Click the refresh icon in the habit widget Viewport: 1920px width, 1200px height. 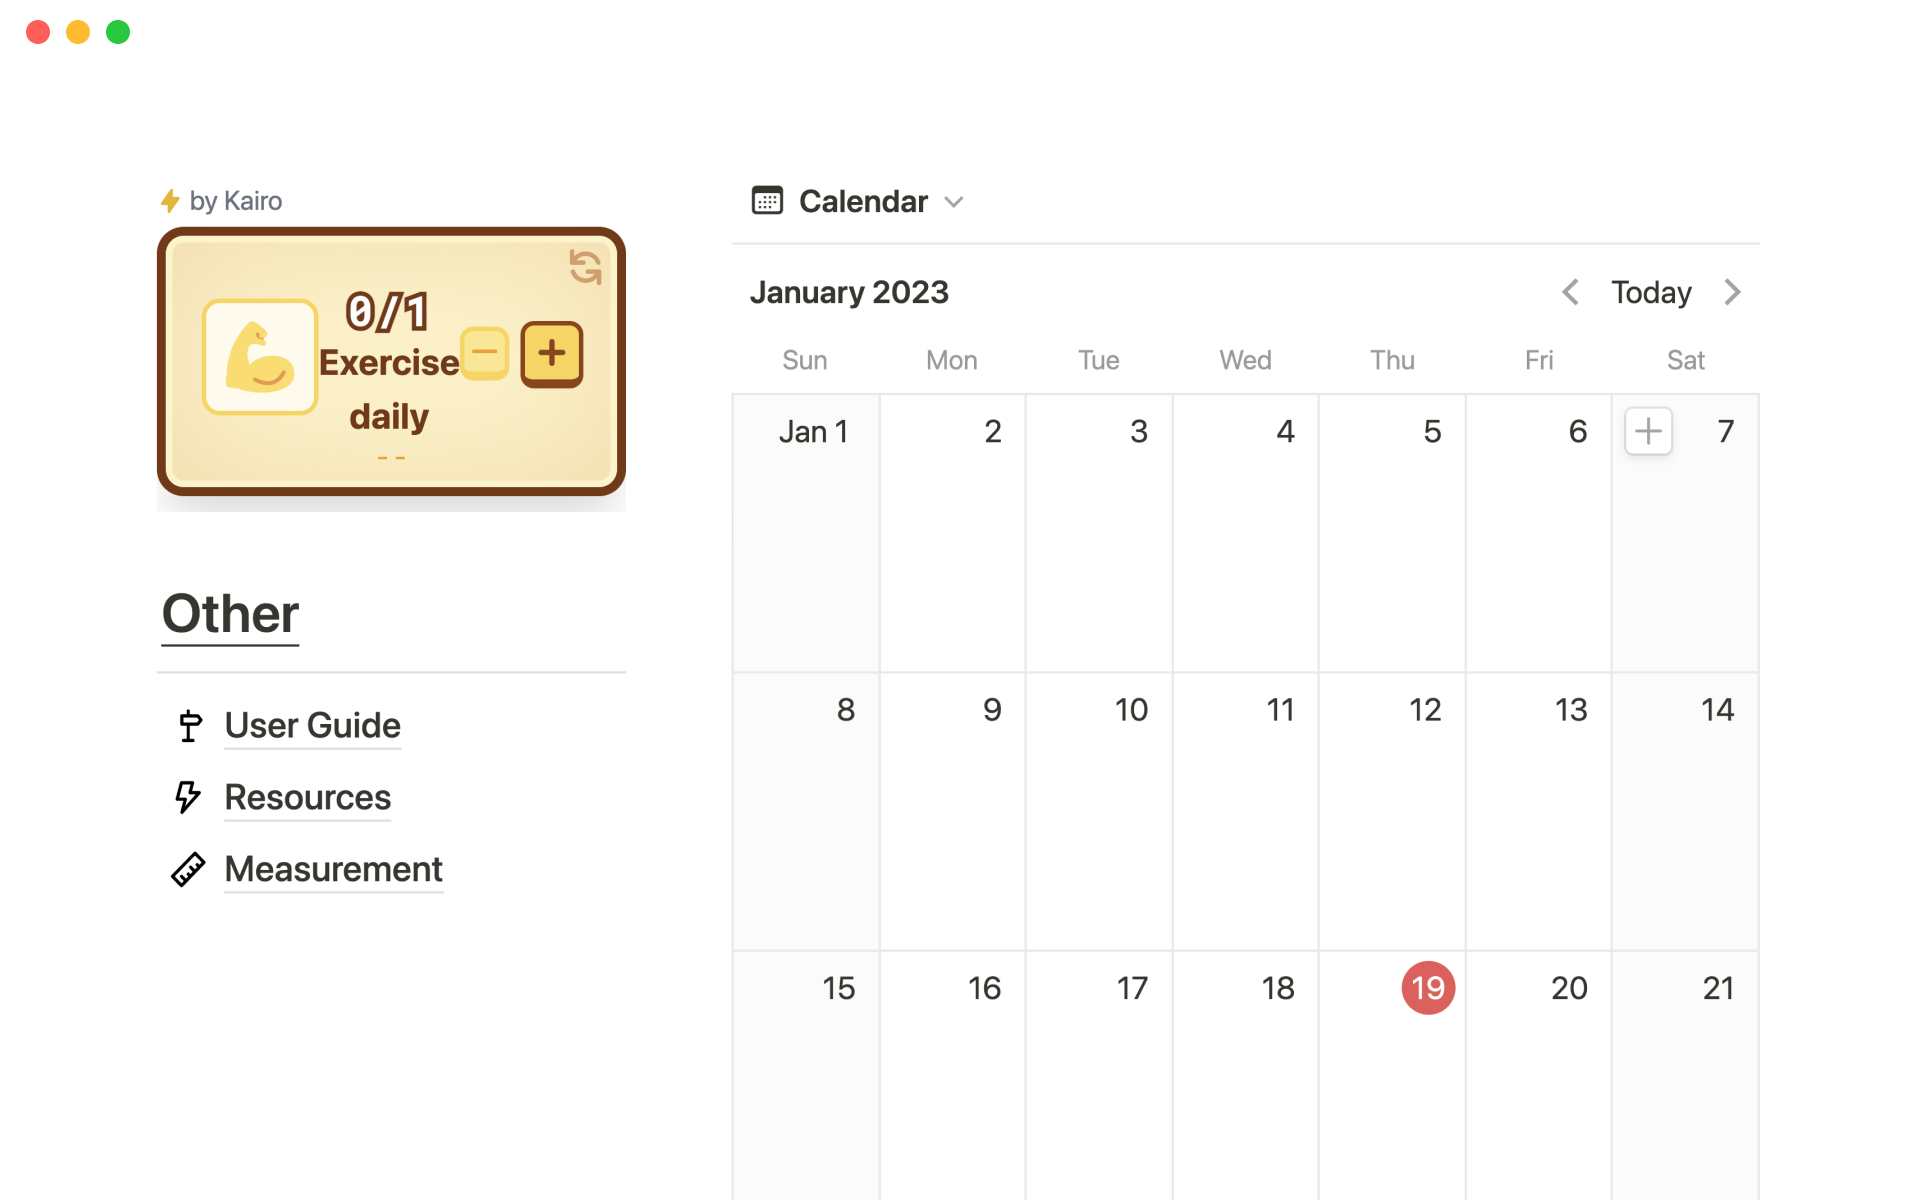[x=585, y=267]
